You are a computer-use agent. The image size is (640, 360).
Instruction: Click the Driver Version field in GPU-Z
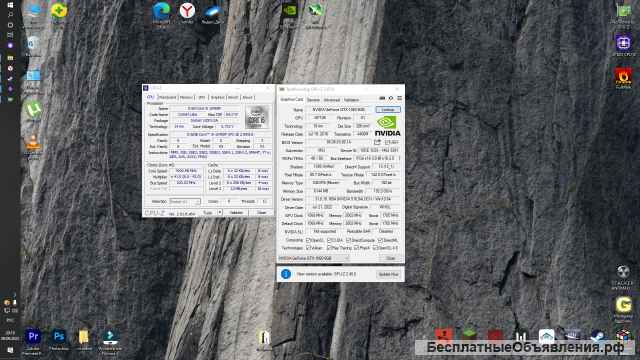point(353,199)
